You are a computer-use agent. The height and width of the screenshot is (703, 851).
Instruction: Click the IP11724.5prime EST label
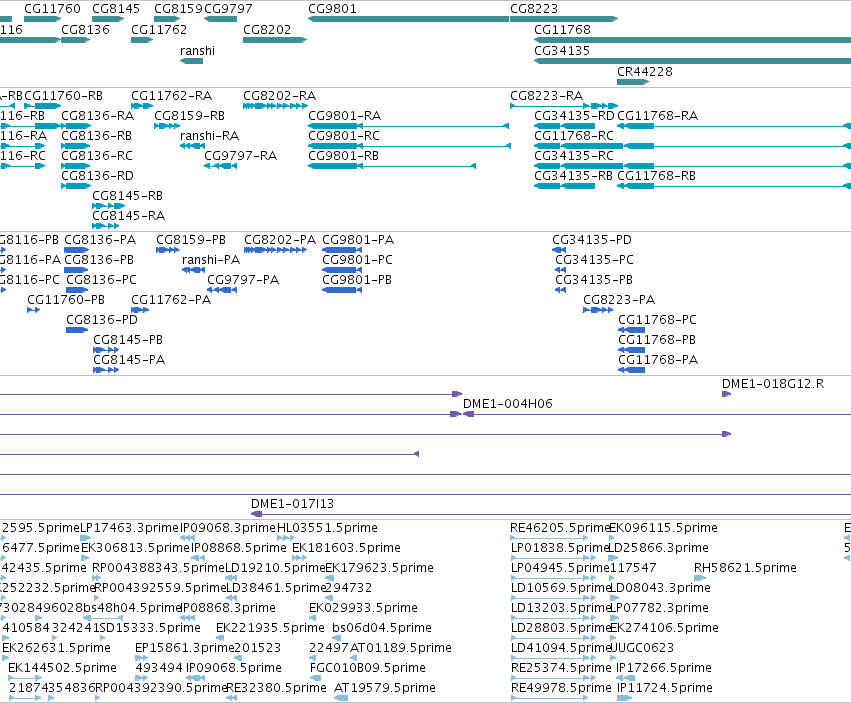665,688
